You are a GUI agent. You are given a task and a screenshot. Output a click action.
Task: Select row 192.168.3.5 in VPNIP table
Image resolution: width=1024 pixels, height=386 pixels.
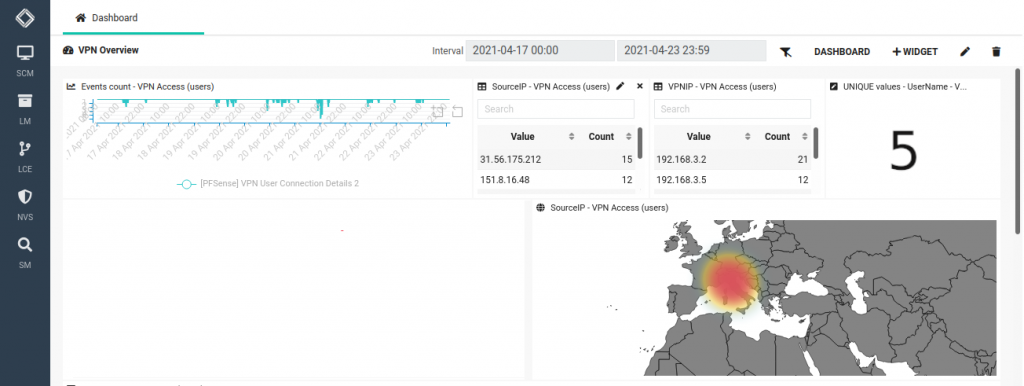tap(732, 180)
